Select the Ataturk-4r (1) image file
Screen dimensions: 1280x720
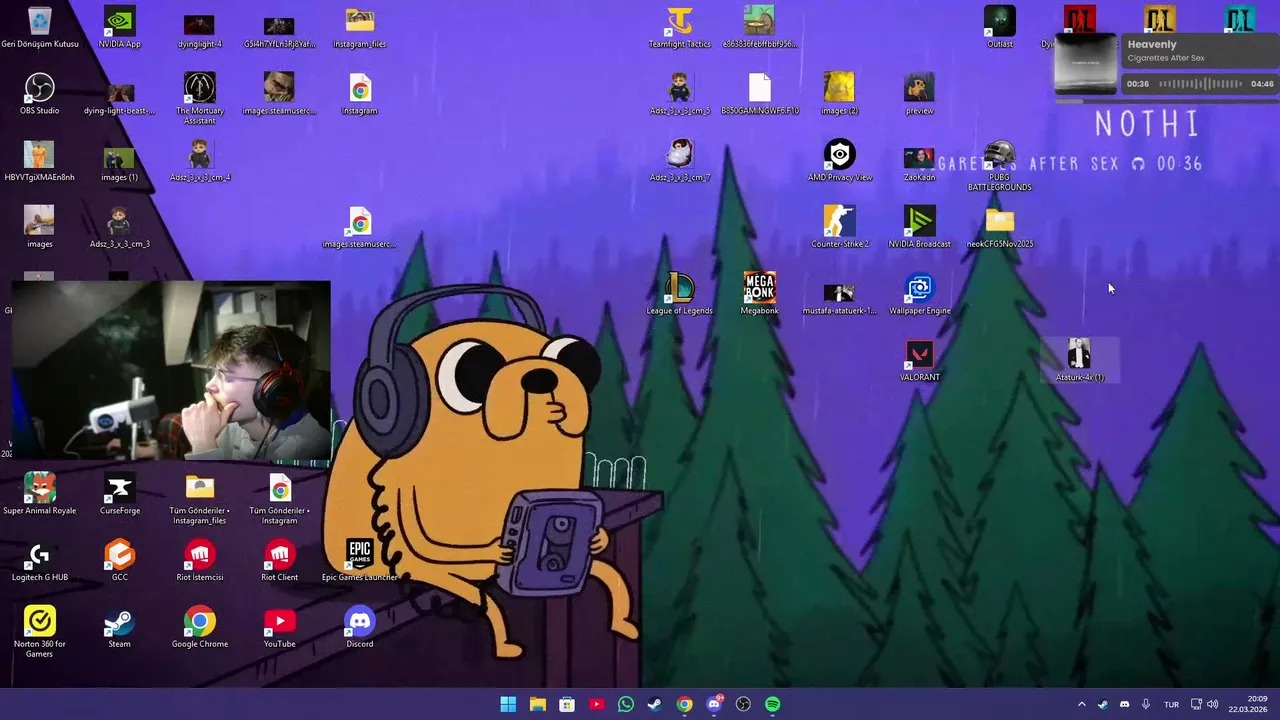tap(1079, 361)
